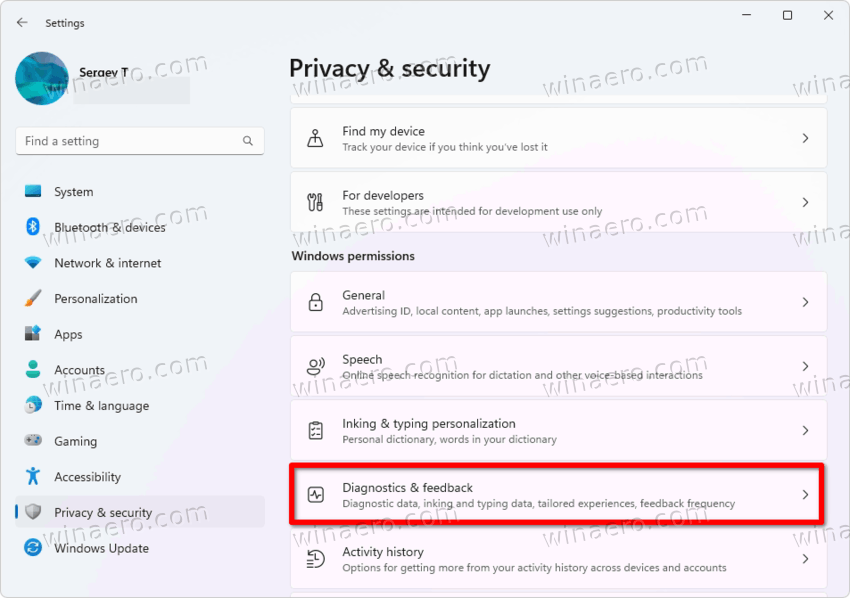Click the back arrow icon

click(22, 22)
